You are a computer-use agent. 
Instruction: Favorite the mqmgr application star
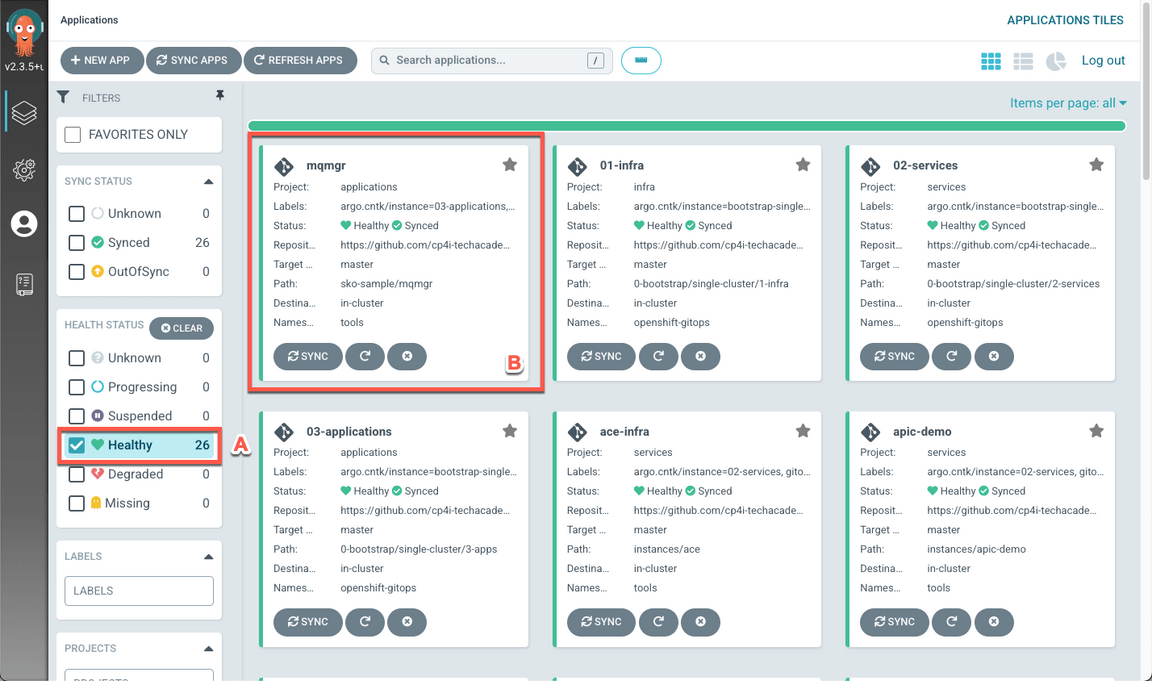(x=509, y=165)
